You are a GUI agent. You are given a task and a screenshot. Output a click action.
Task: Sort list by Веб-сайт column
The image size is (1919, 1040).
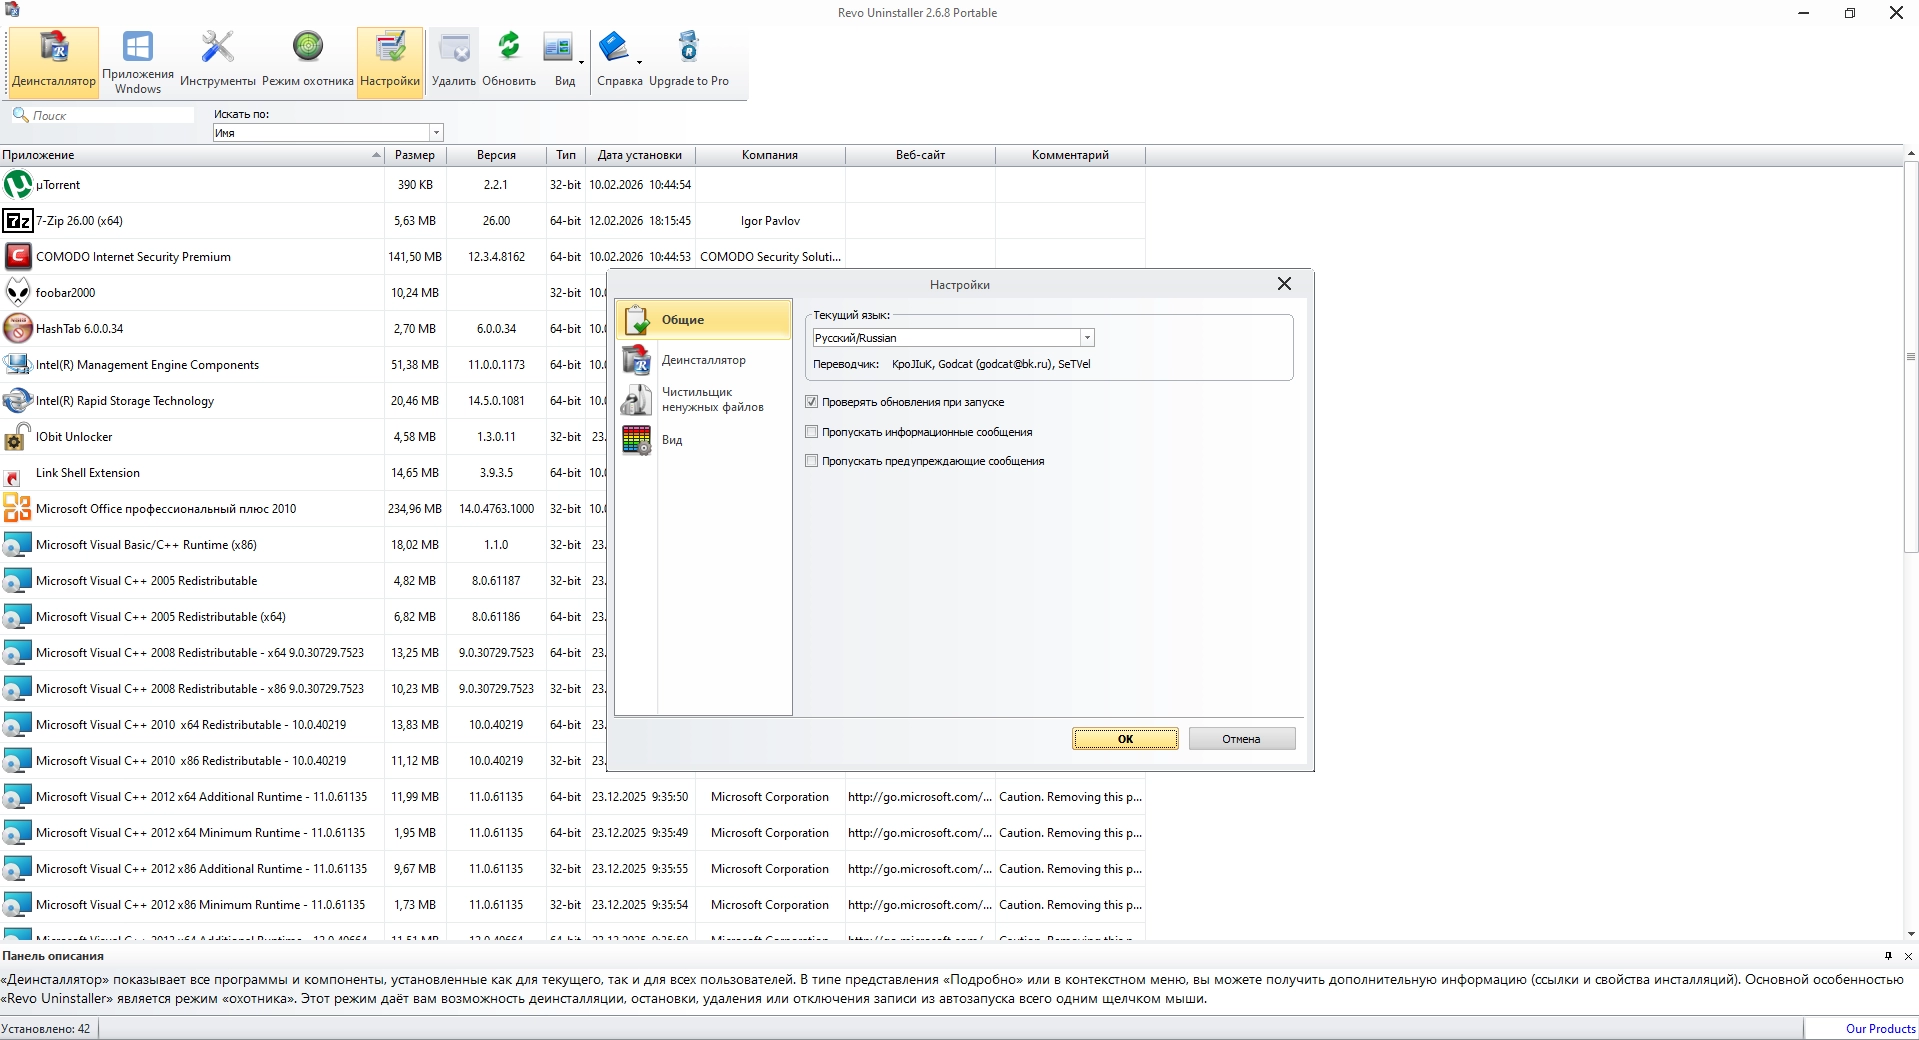pyautogui.click(x=920, y=155)
